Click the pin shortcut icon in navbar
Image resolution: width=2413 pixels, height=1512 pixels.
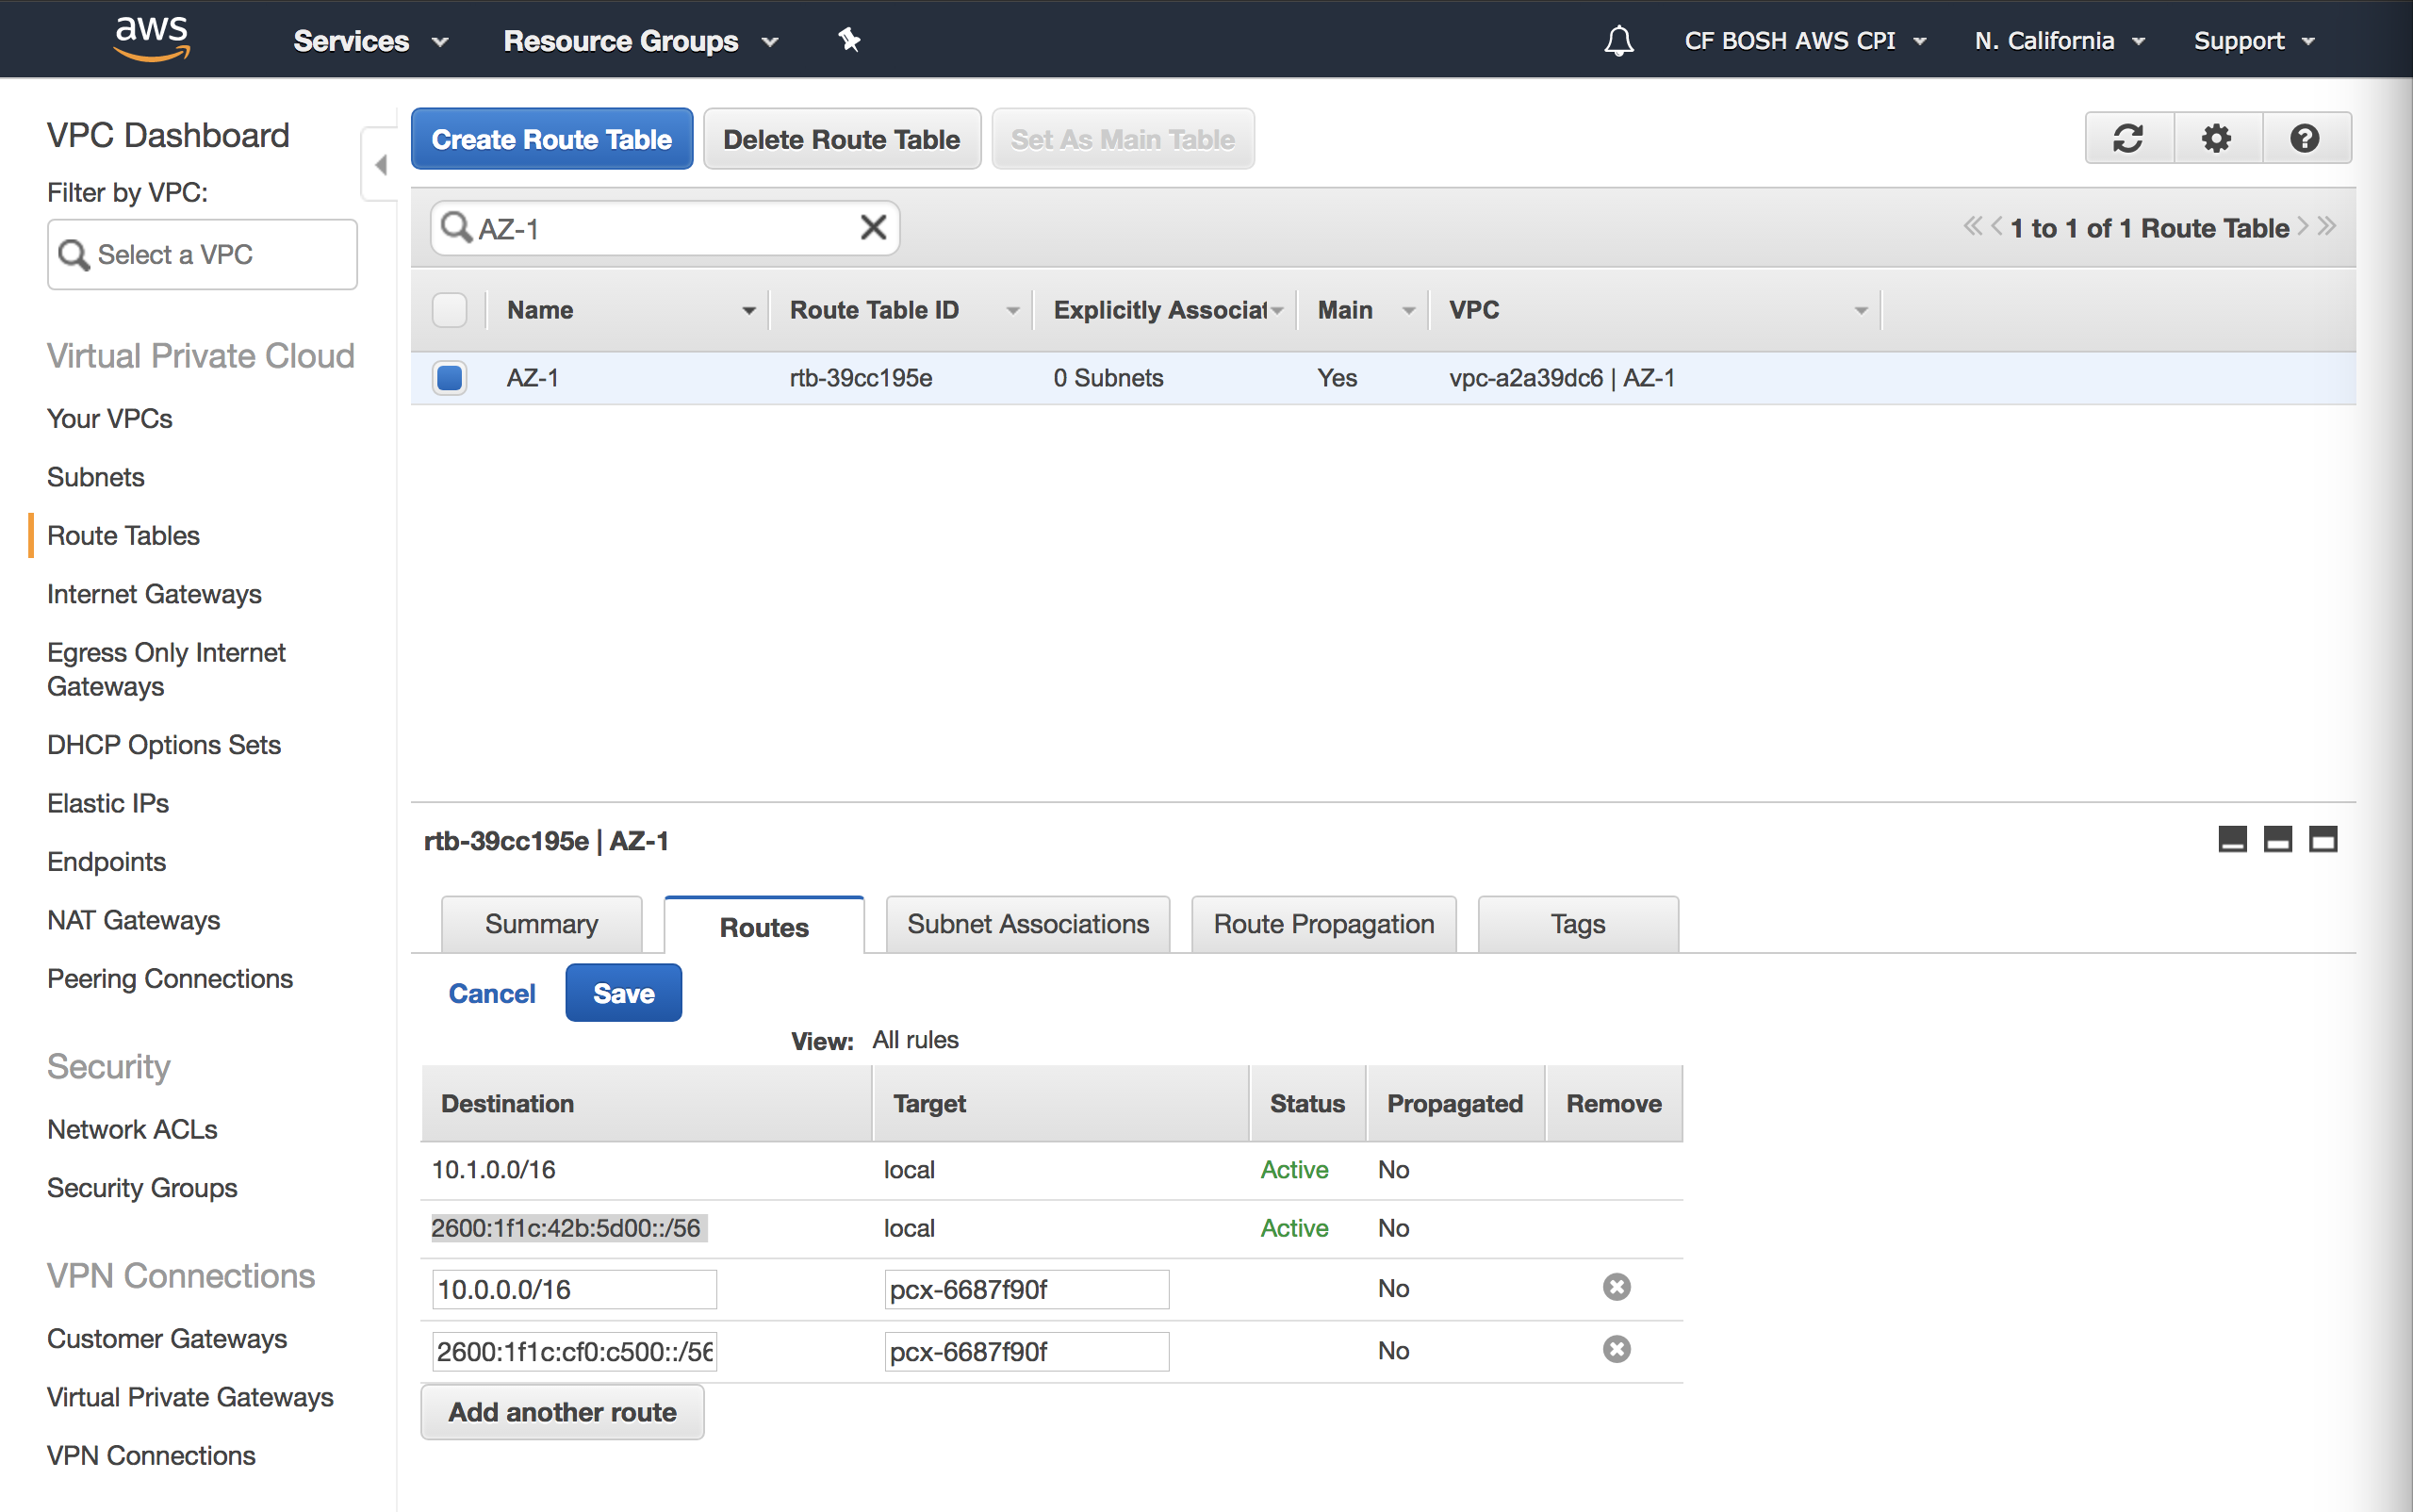[x=849, y=40]
